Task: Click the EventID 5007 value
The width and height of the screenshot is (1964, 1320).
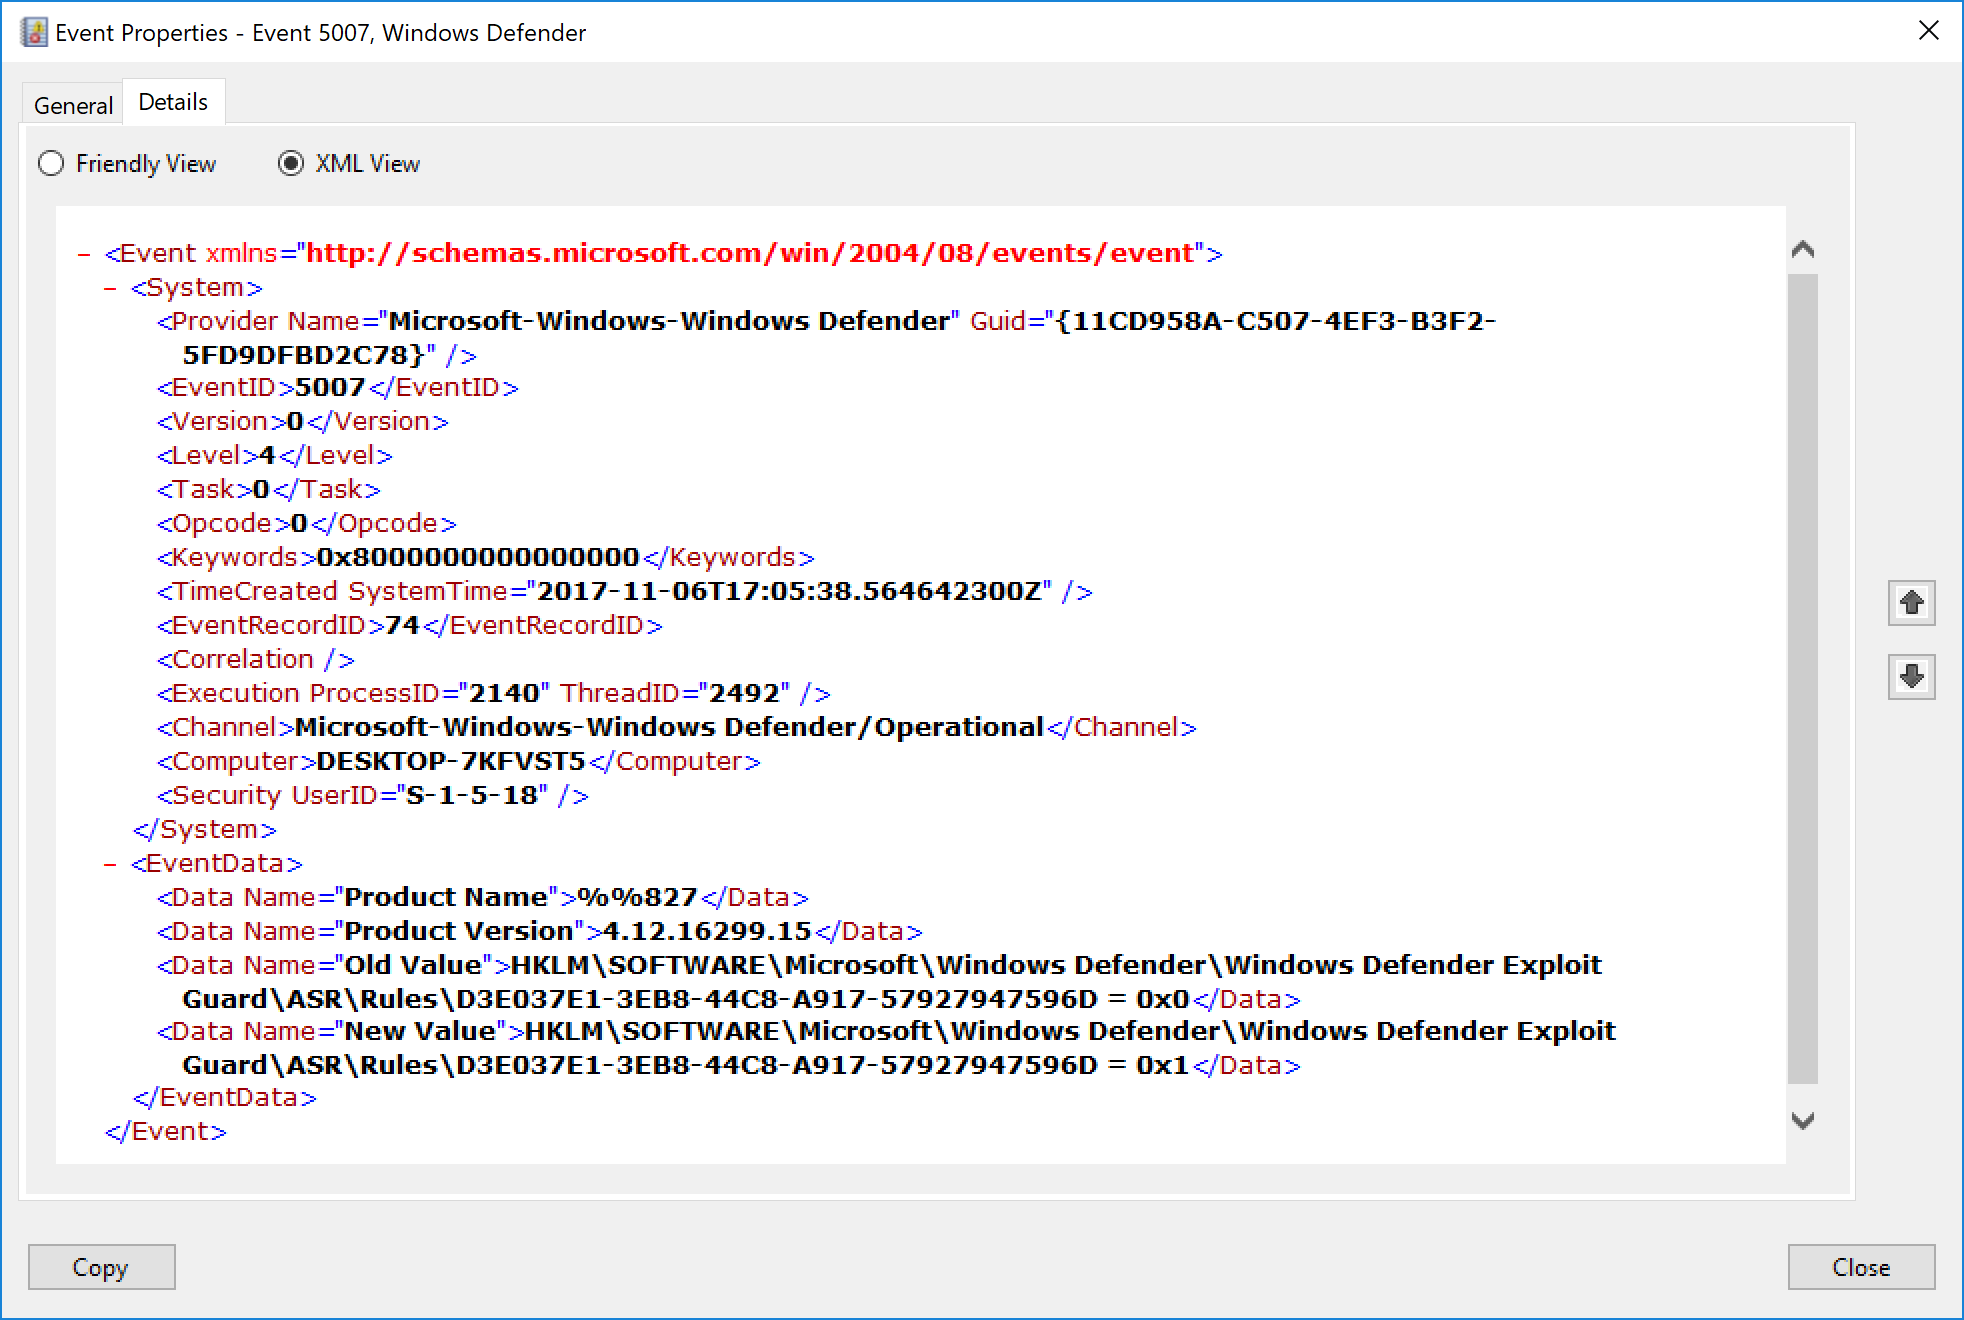Action: click(x=330, y=388)
